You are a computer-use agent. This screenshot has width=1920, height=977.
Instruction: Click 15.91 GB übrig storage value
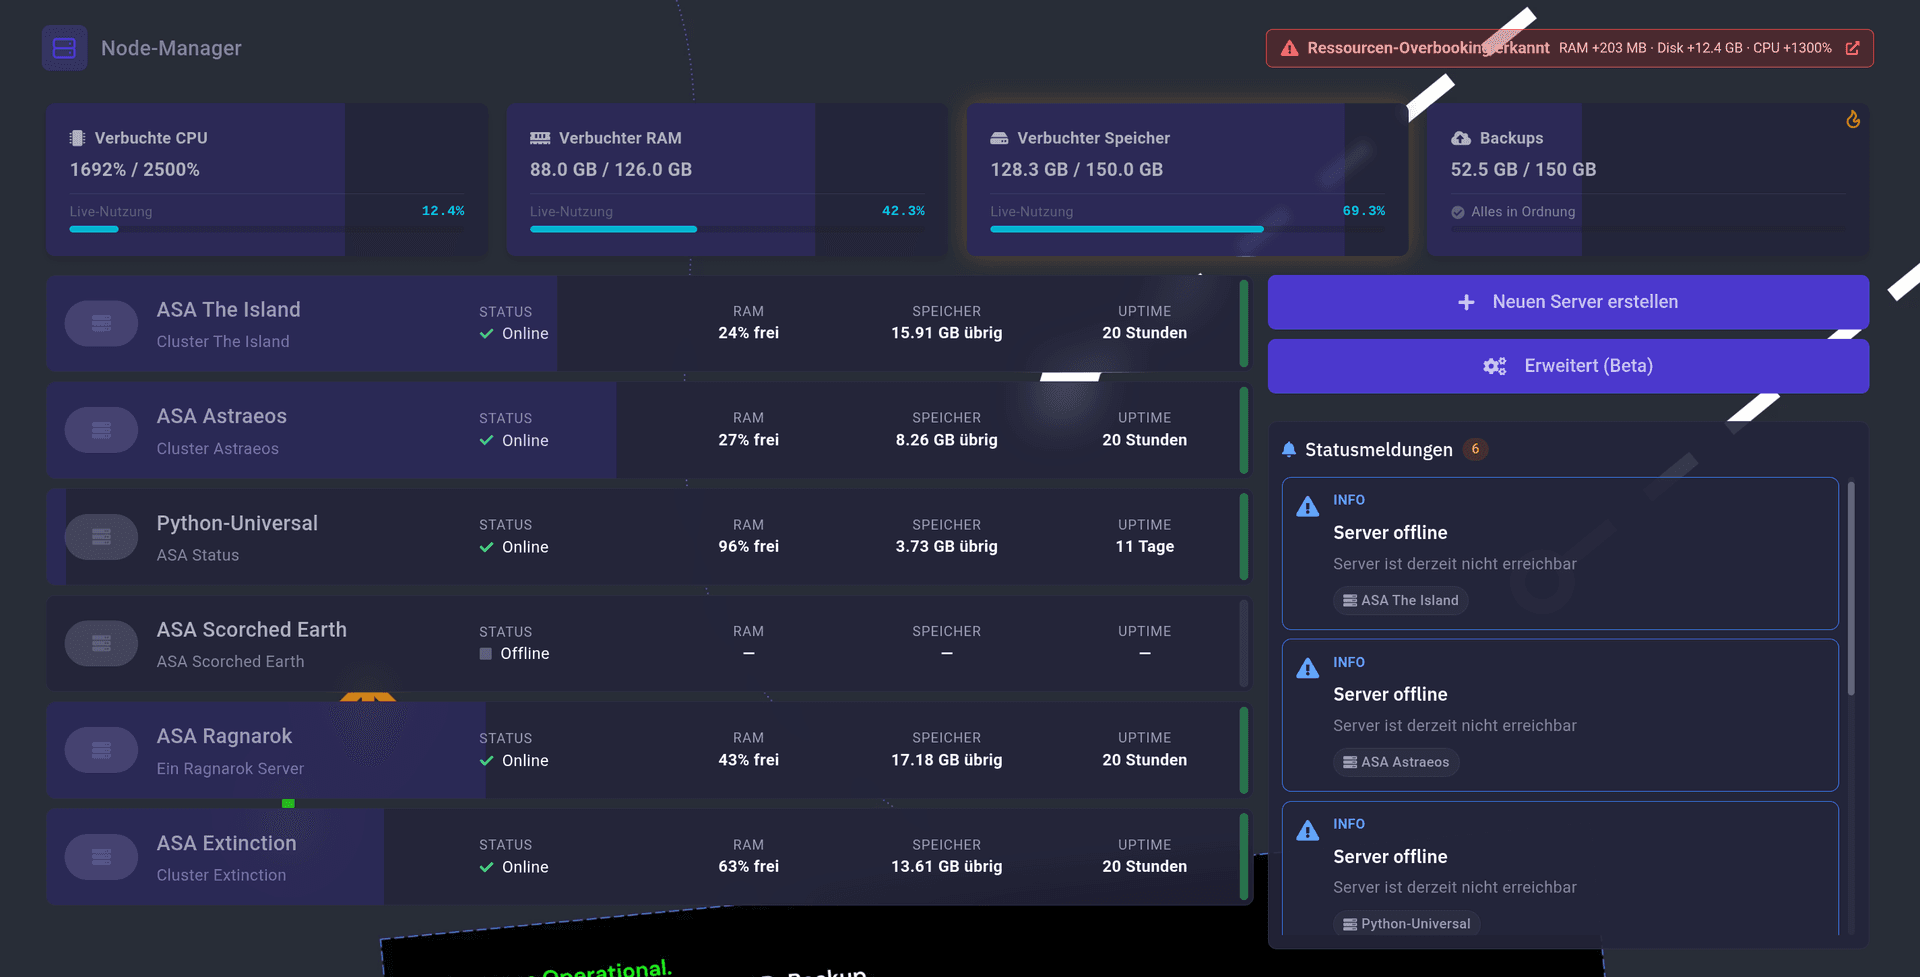point(946,333)
